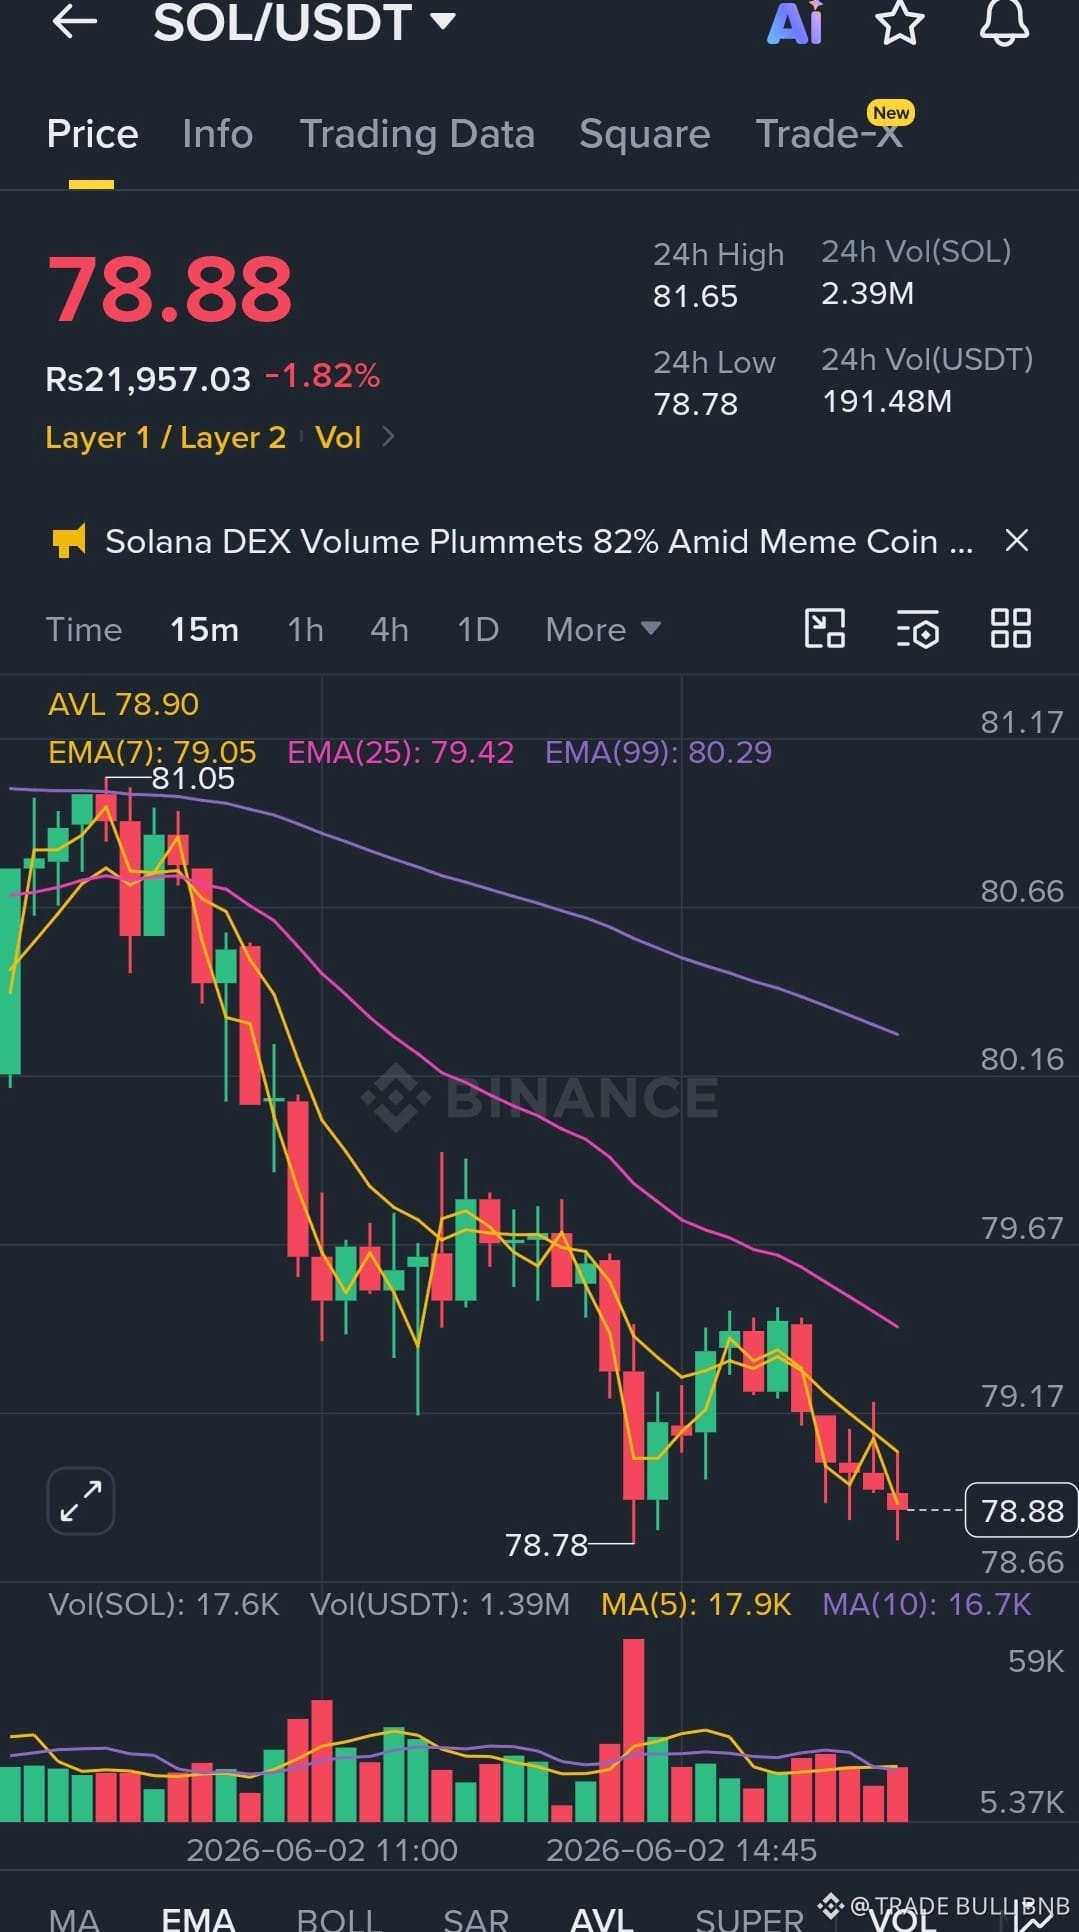This screenshot has height=1932, width=1079.
Task: Tap the EMA(25): 79.42 legend
Action: pos(401,752)
